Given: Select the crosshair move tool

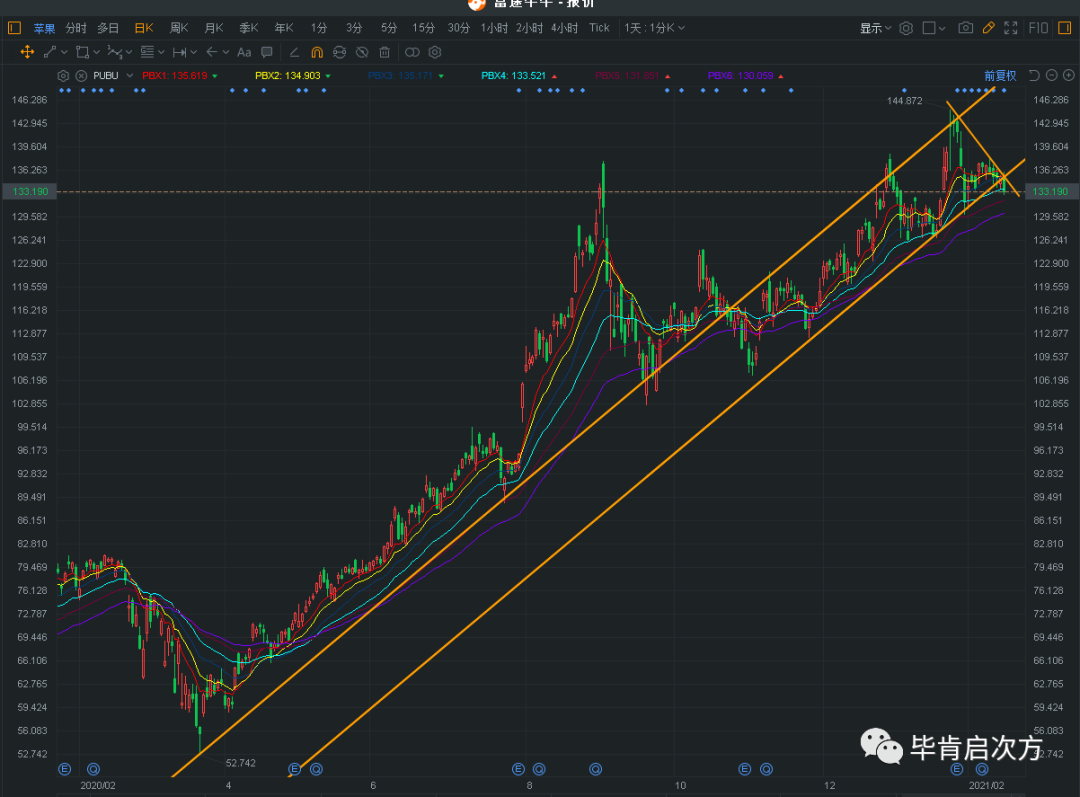Looking at the screenshot, I should (28, 52).
